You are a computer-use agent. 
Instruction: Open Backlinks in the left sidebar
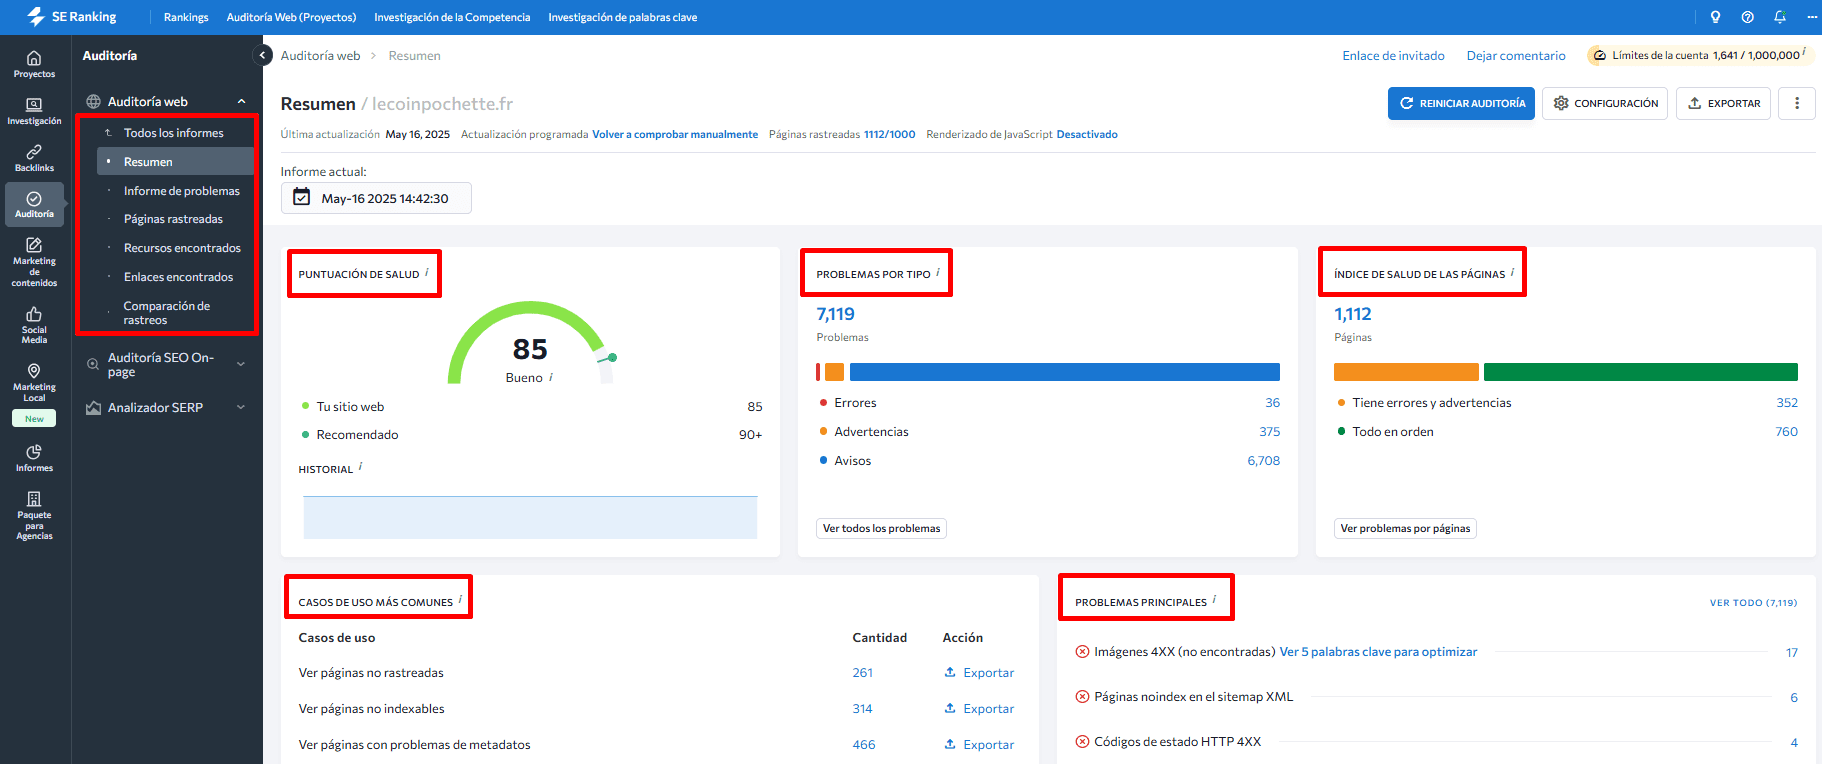click(34, 158)
